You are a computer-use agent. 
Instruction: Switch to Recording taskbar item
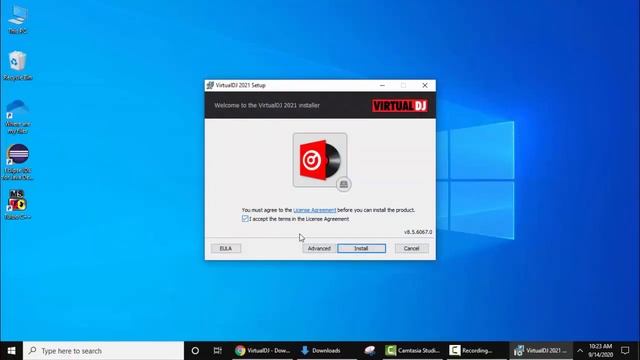(x=476, y=351)
